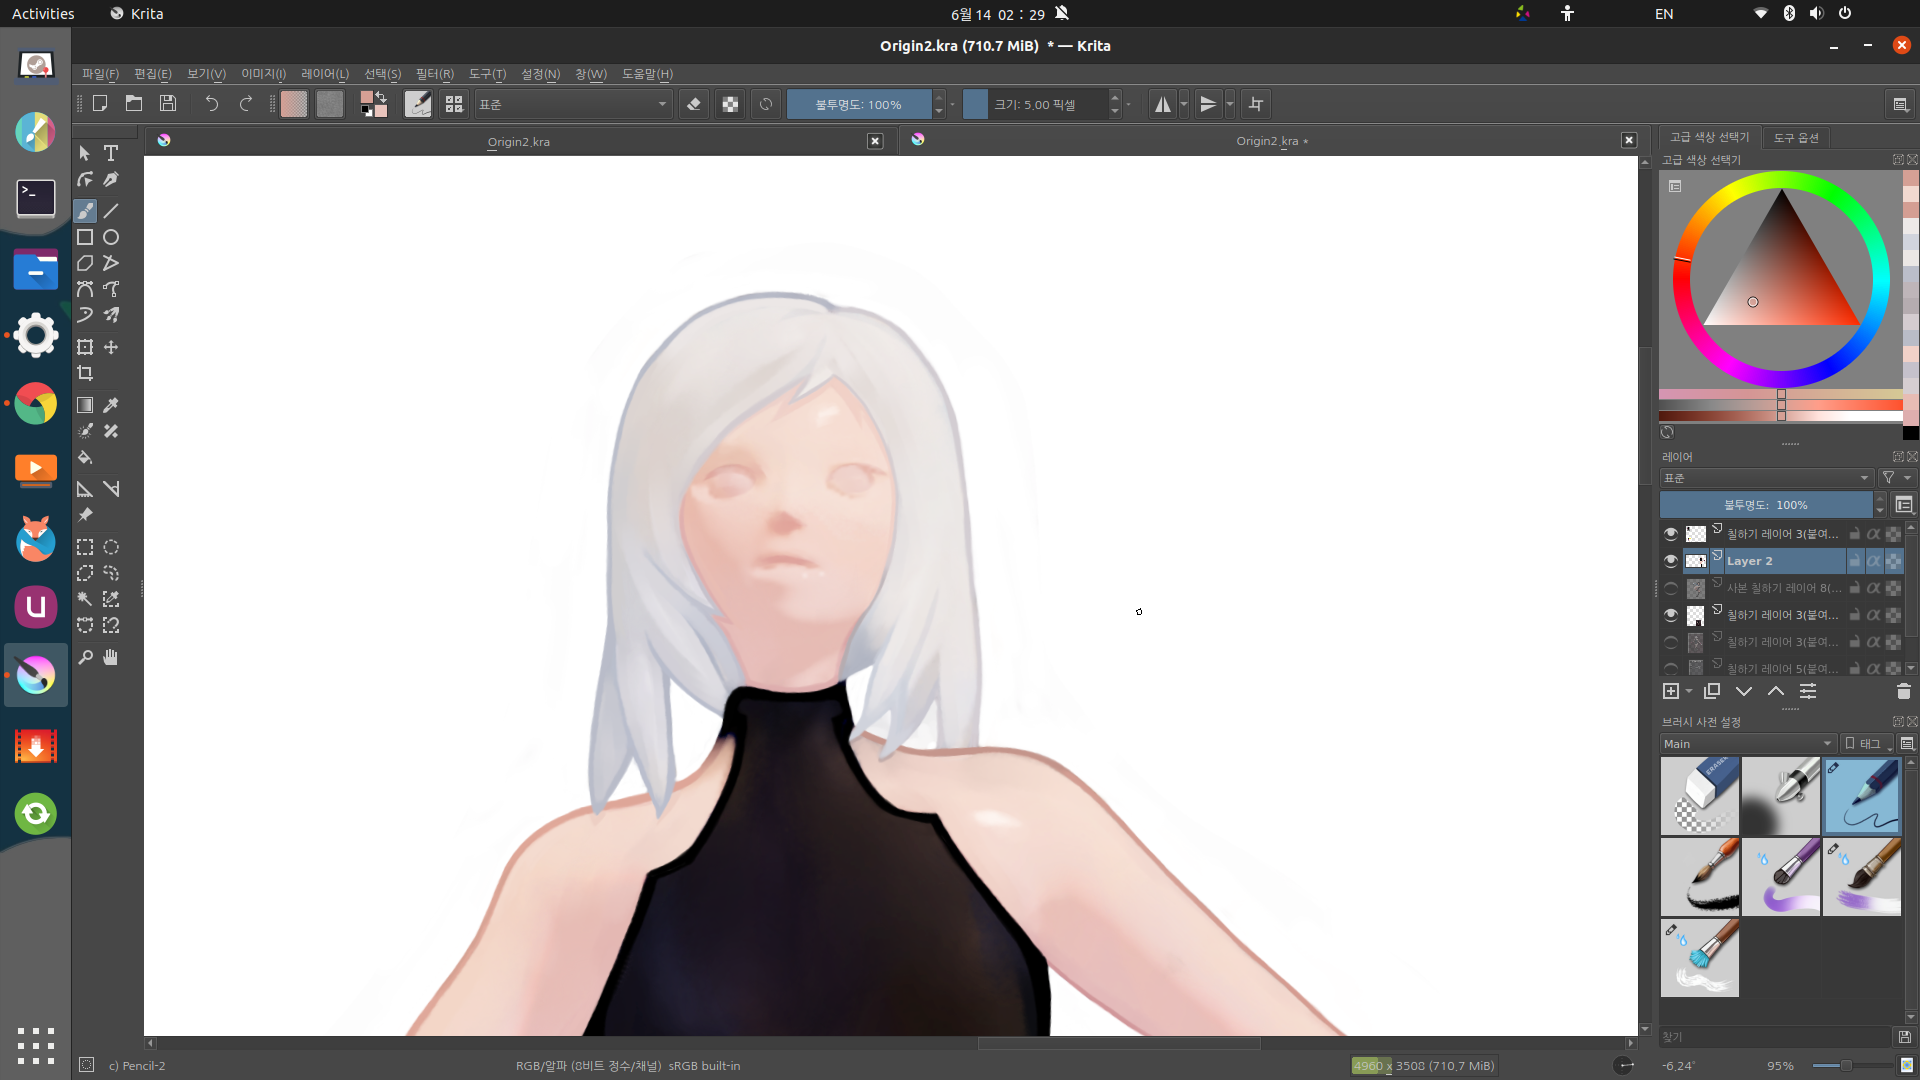Viewport: 1920px width, 1080px height.
Task: Select the Crop tool
Action: pos(85,373)
